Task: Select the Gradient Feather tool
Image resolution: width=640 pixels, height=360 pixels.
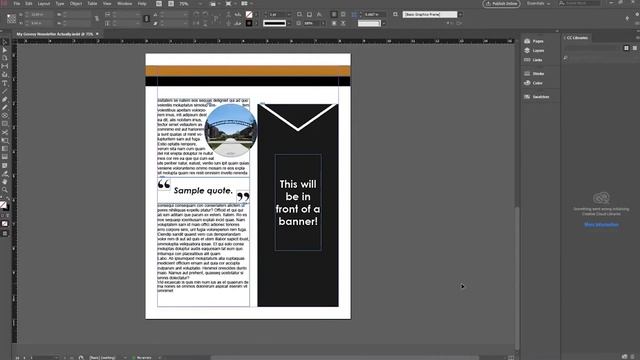Action: [4, 157]
